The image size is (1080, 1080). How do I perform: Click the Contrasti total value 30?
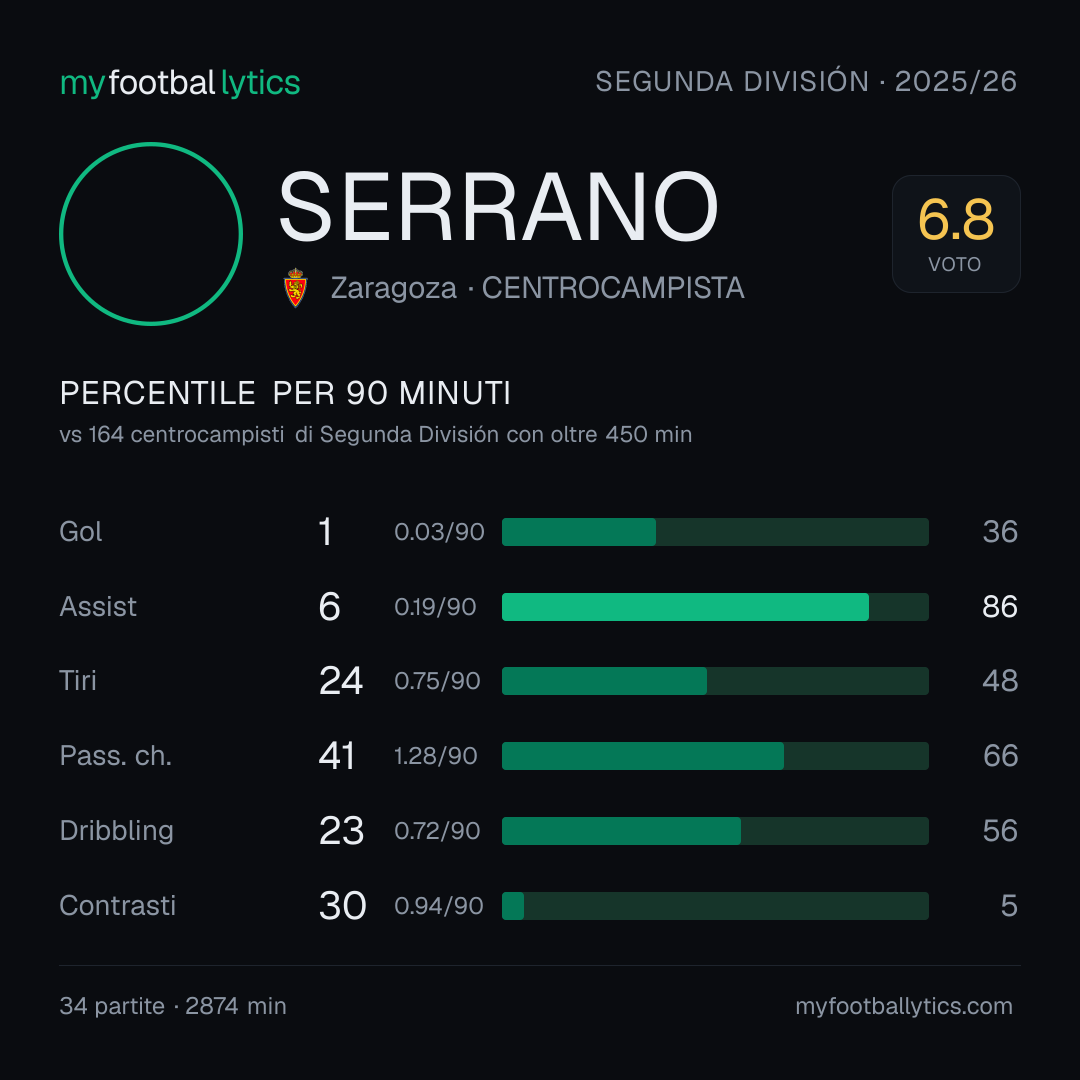click(342, 906)
